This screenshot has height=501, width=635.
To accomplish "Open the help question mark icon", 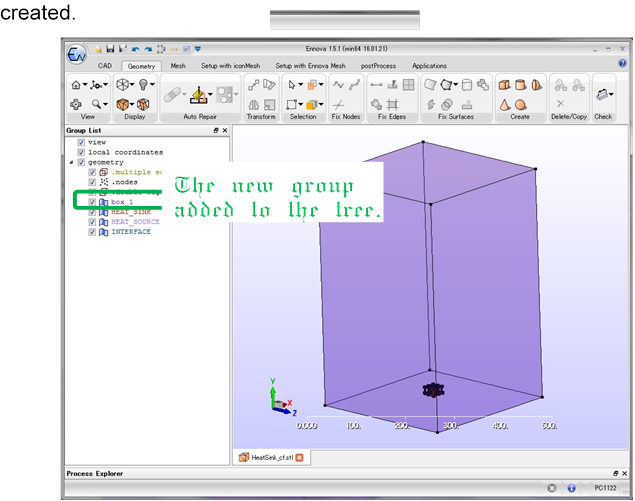I will point(622,65).
